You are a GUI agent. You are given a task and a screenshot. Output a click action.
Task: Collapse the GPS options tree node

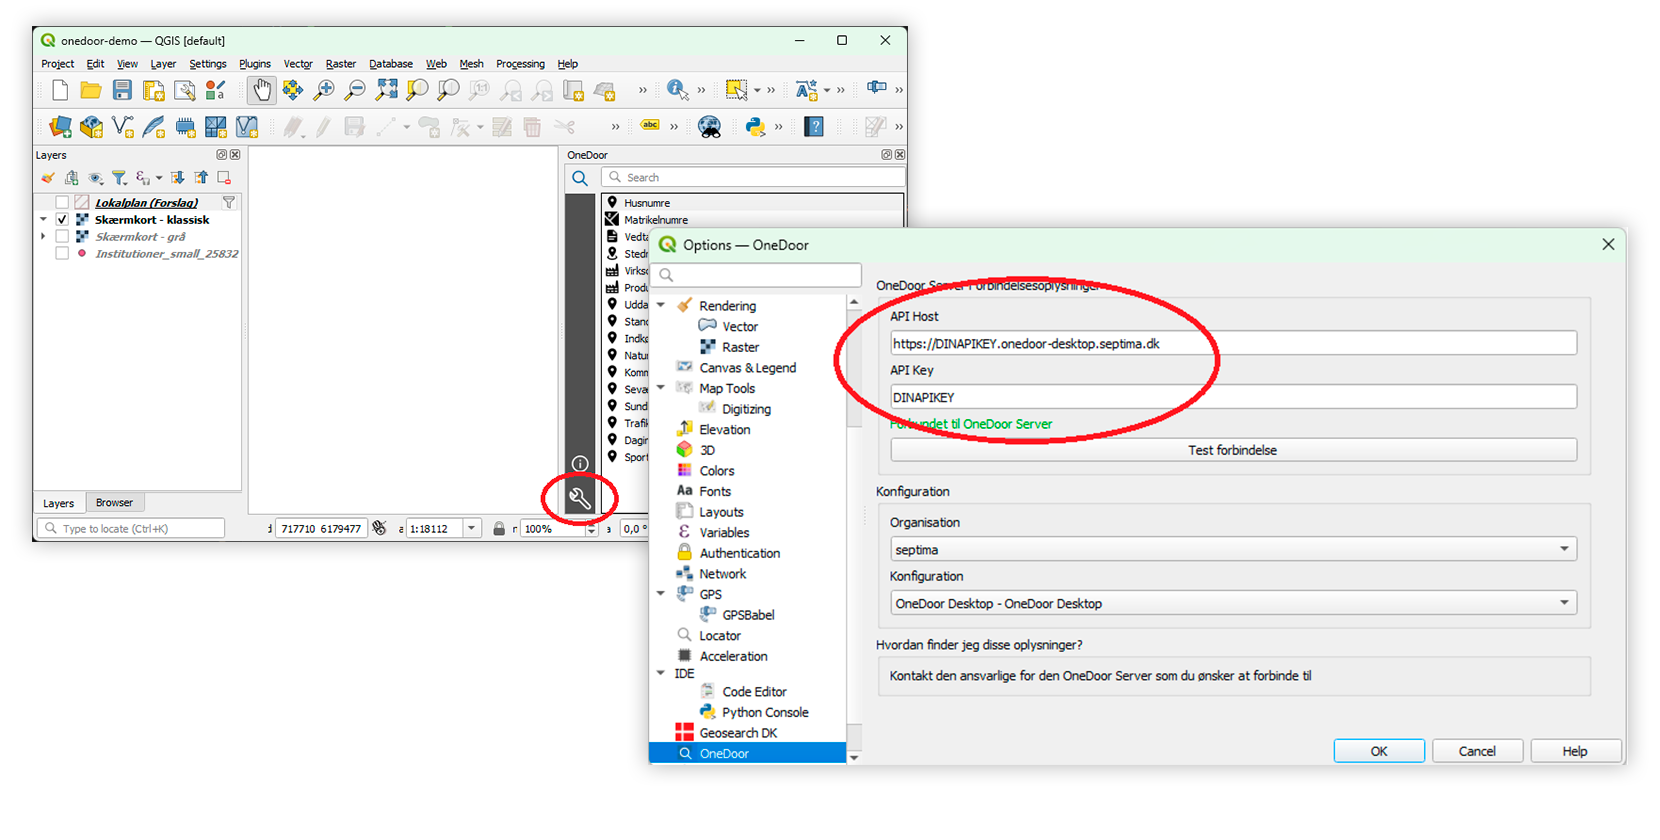tap(661, 594)
